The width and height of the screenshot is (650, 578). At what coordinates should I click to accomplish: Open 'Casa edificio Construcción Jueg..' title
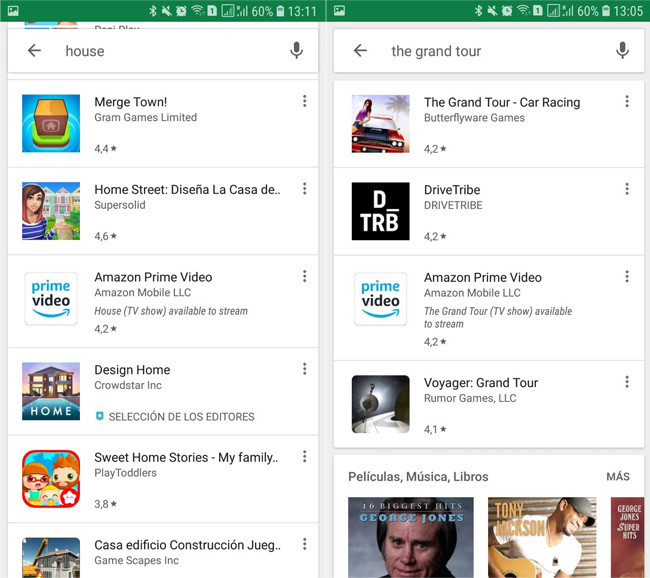click(x=187, y=545)
